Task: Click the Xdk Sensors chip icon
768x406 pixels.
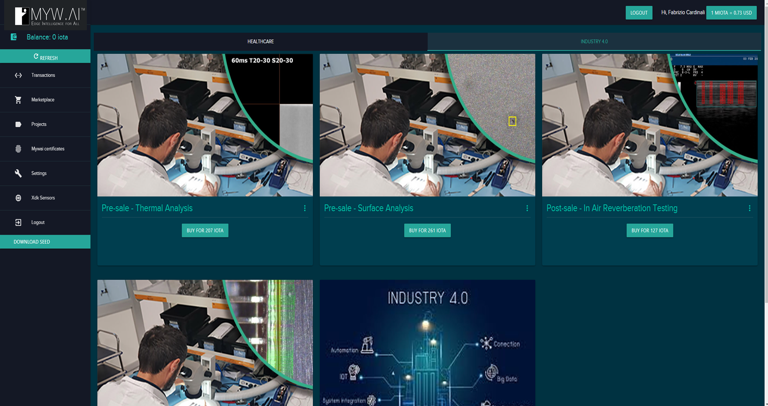Action: [18, 198]
